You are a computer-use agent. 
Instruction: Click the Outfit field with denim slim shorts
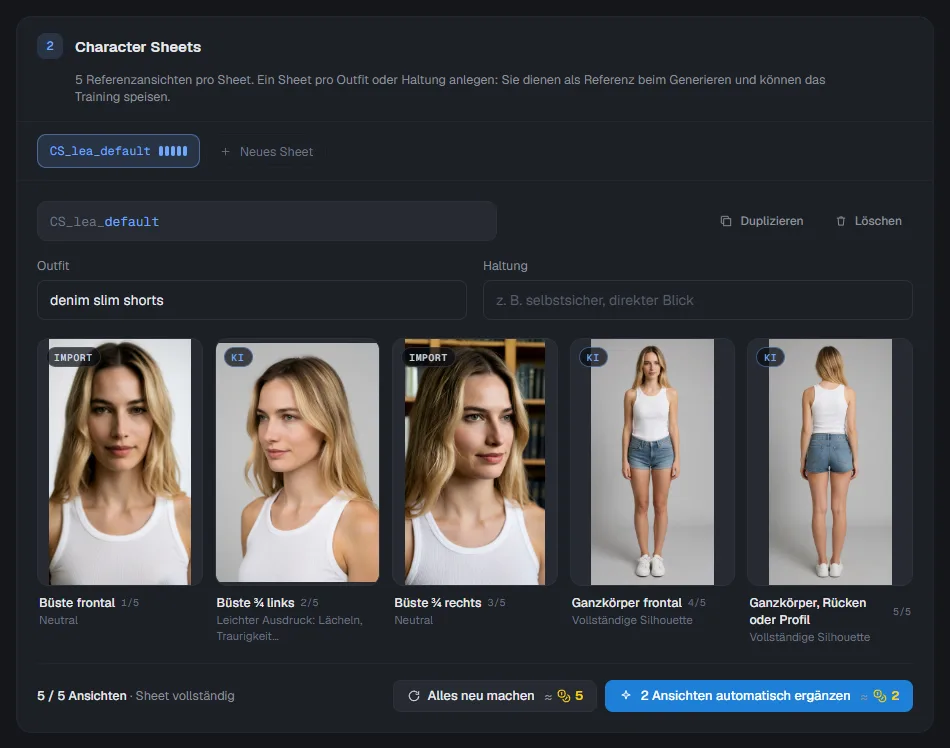click(251, 300)
